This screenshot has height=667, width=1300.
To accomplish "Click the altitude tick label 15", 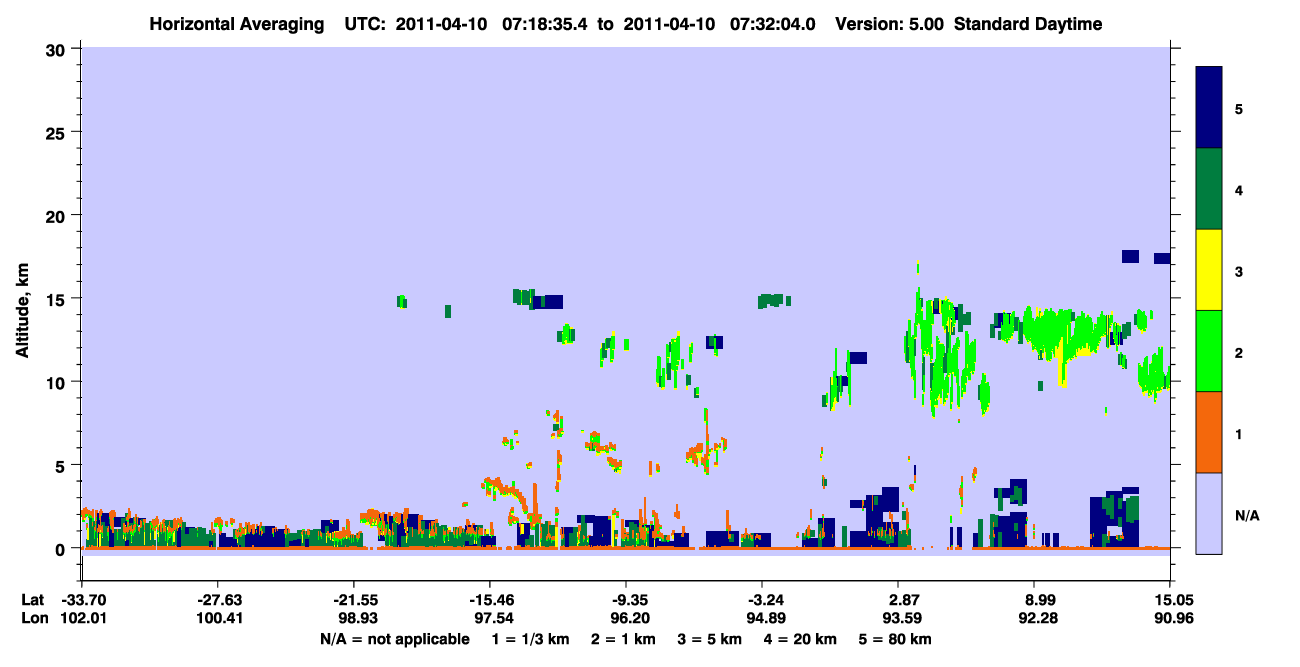I will (58, 299).
